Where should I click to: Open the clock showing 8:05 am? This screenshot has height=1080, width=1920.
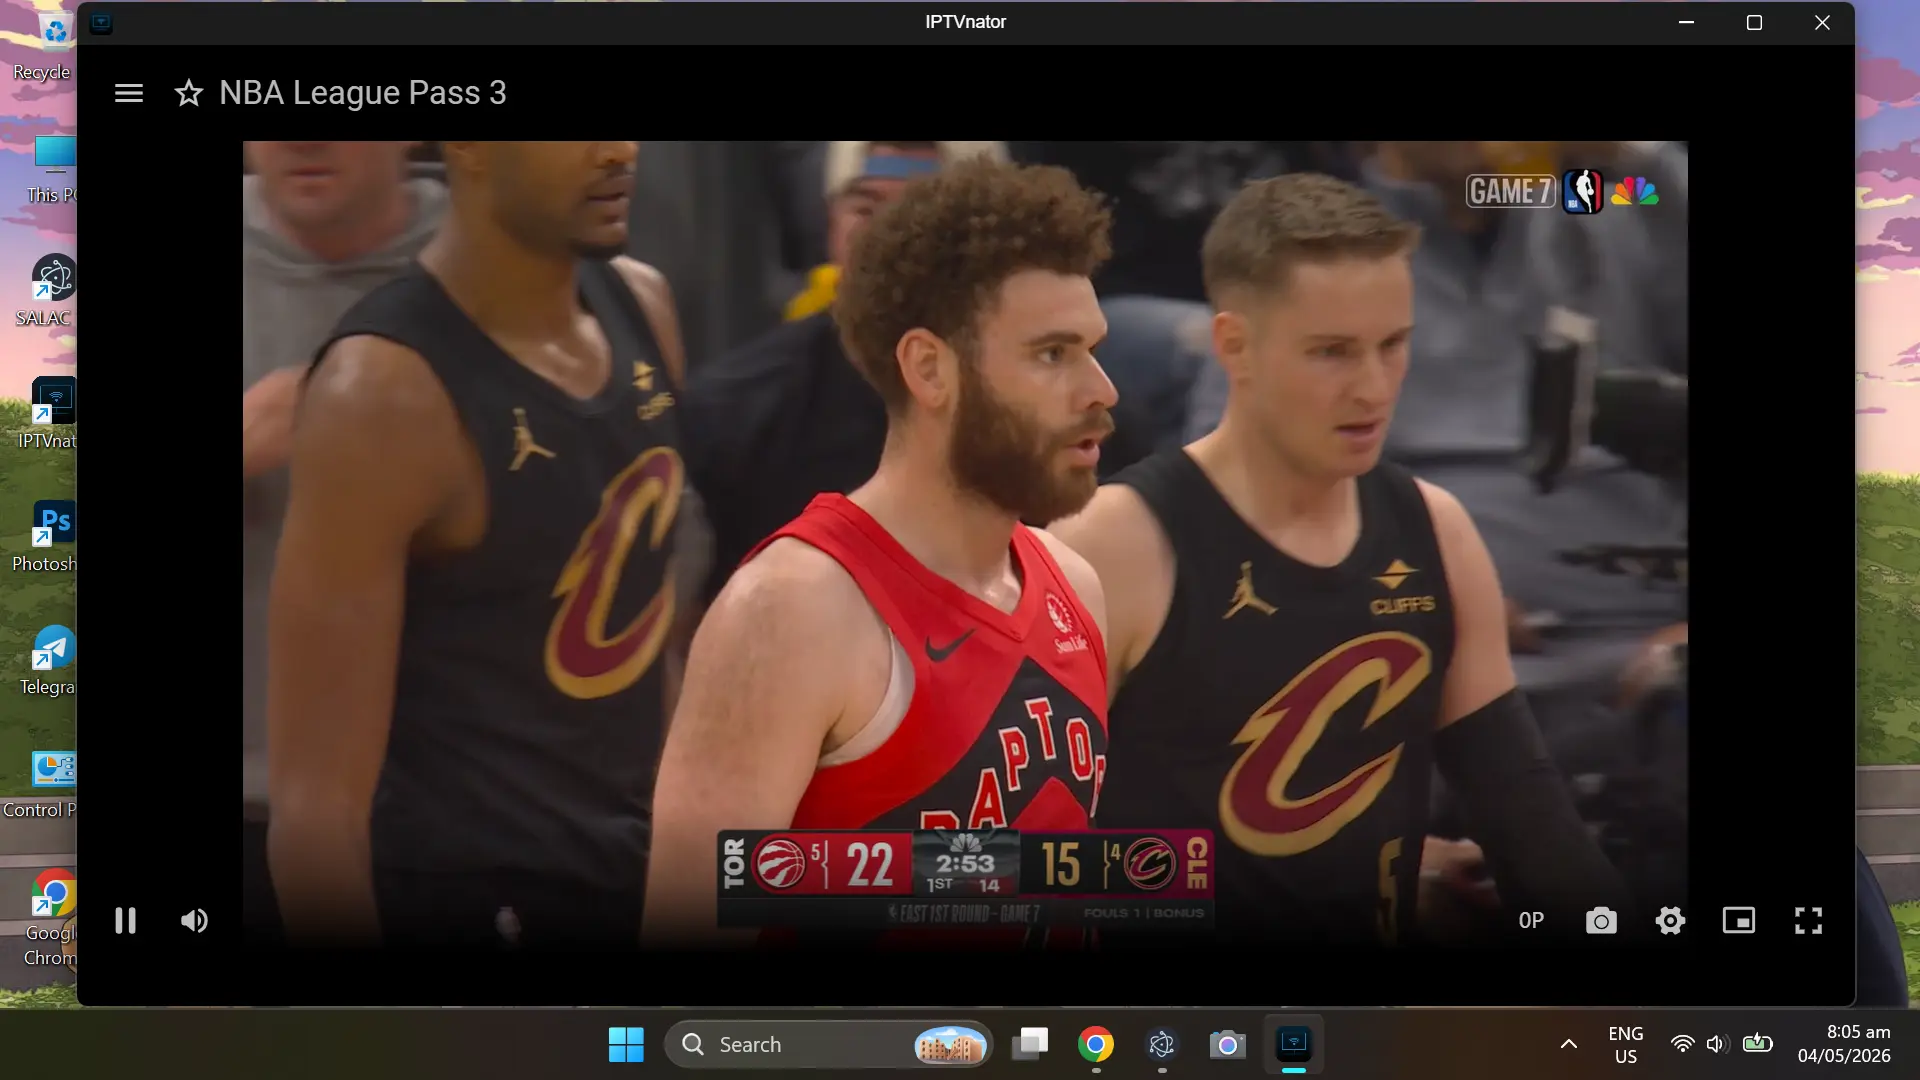click(x=1844, y=1044)
